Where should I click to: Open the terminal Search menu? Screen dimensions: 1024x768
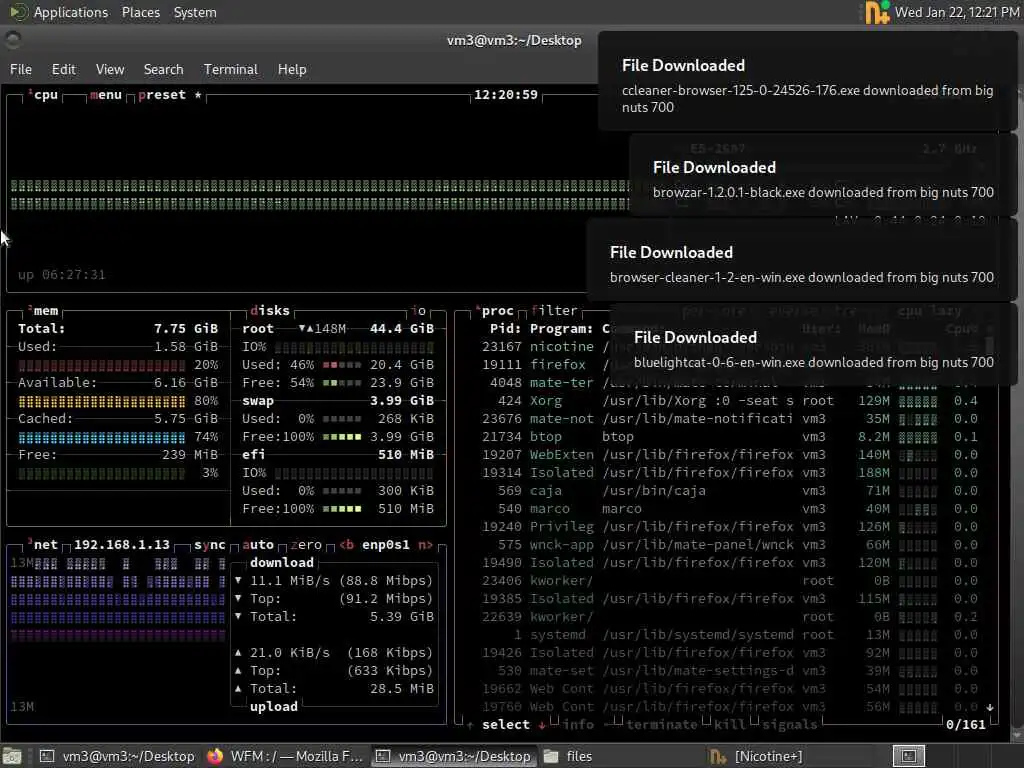pos(163,69)
